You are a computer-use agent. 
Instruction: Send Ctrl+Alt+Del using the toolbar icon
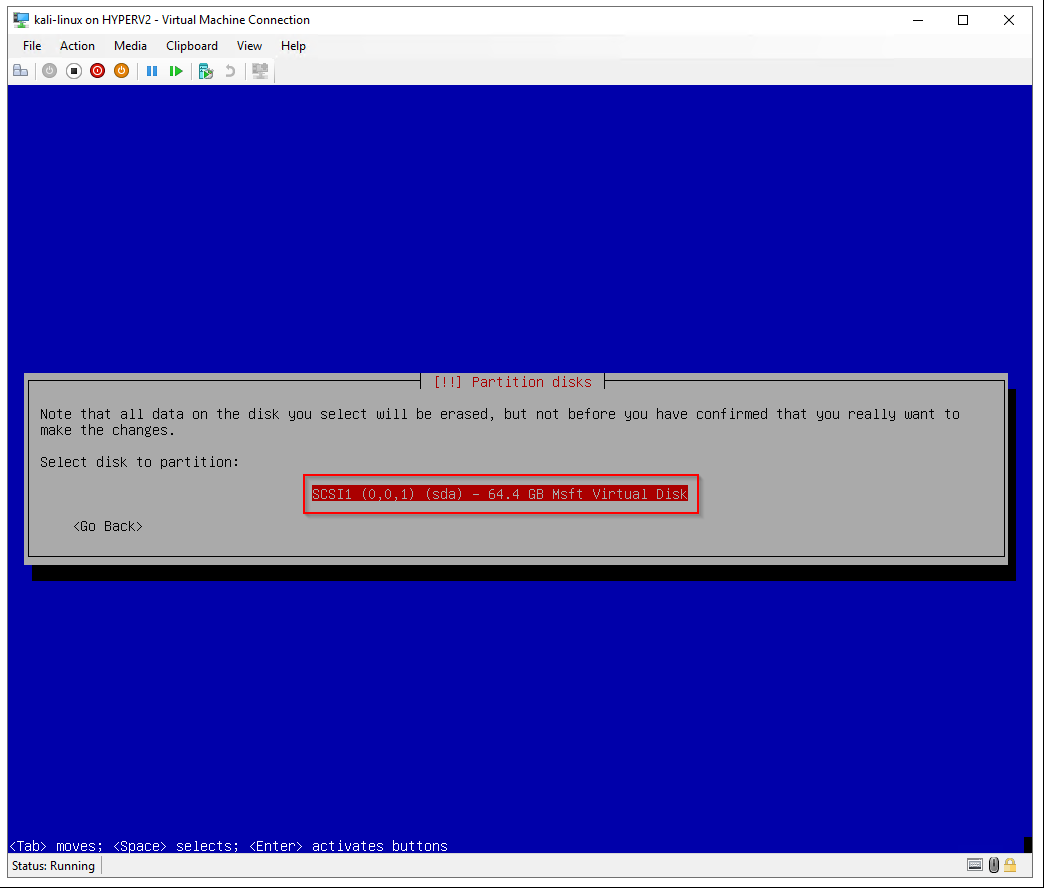[20, 71]
